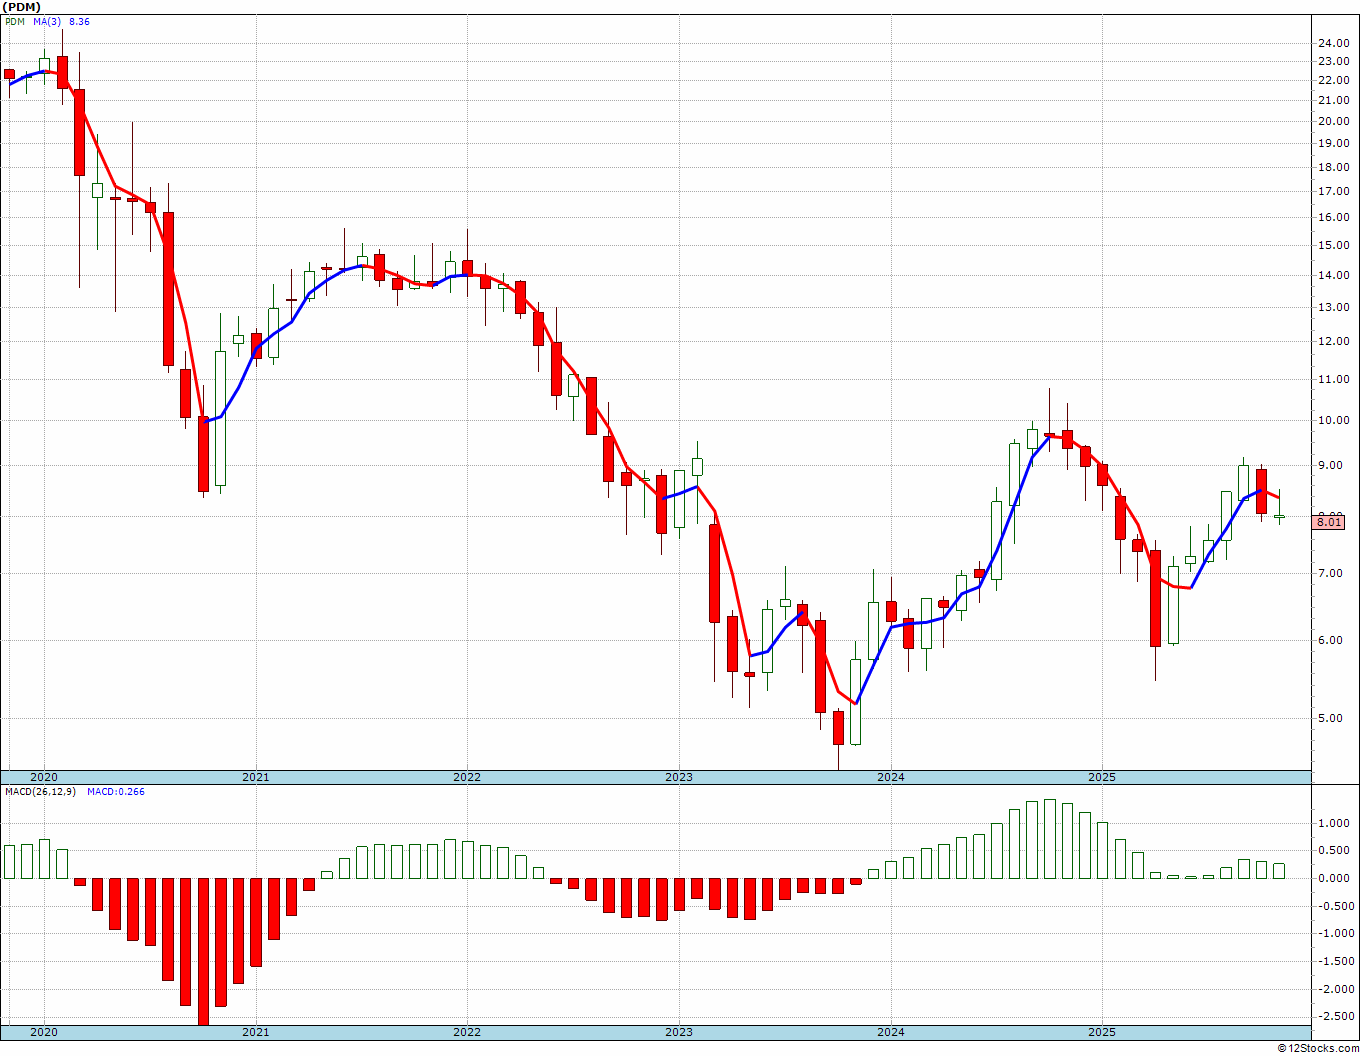Select 2021 on the price chart time axis

[x=255, y=777]
